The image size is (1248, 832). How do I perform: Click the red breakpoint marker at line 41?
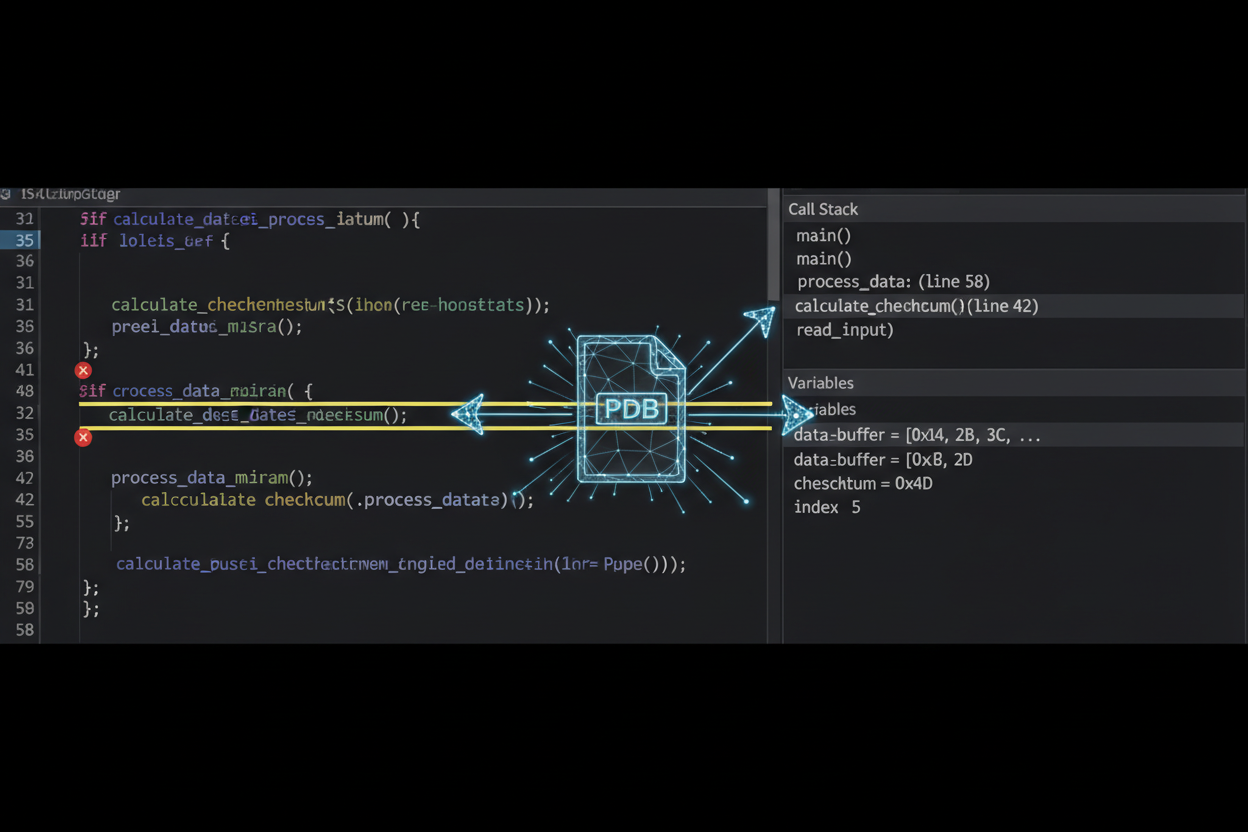tap(83, 370)
